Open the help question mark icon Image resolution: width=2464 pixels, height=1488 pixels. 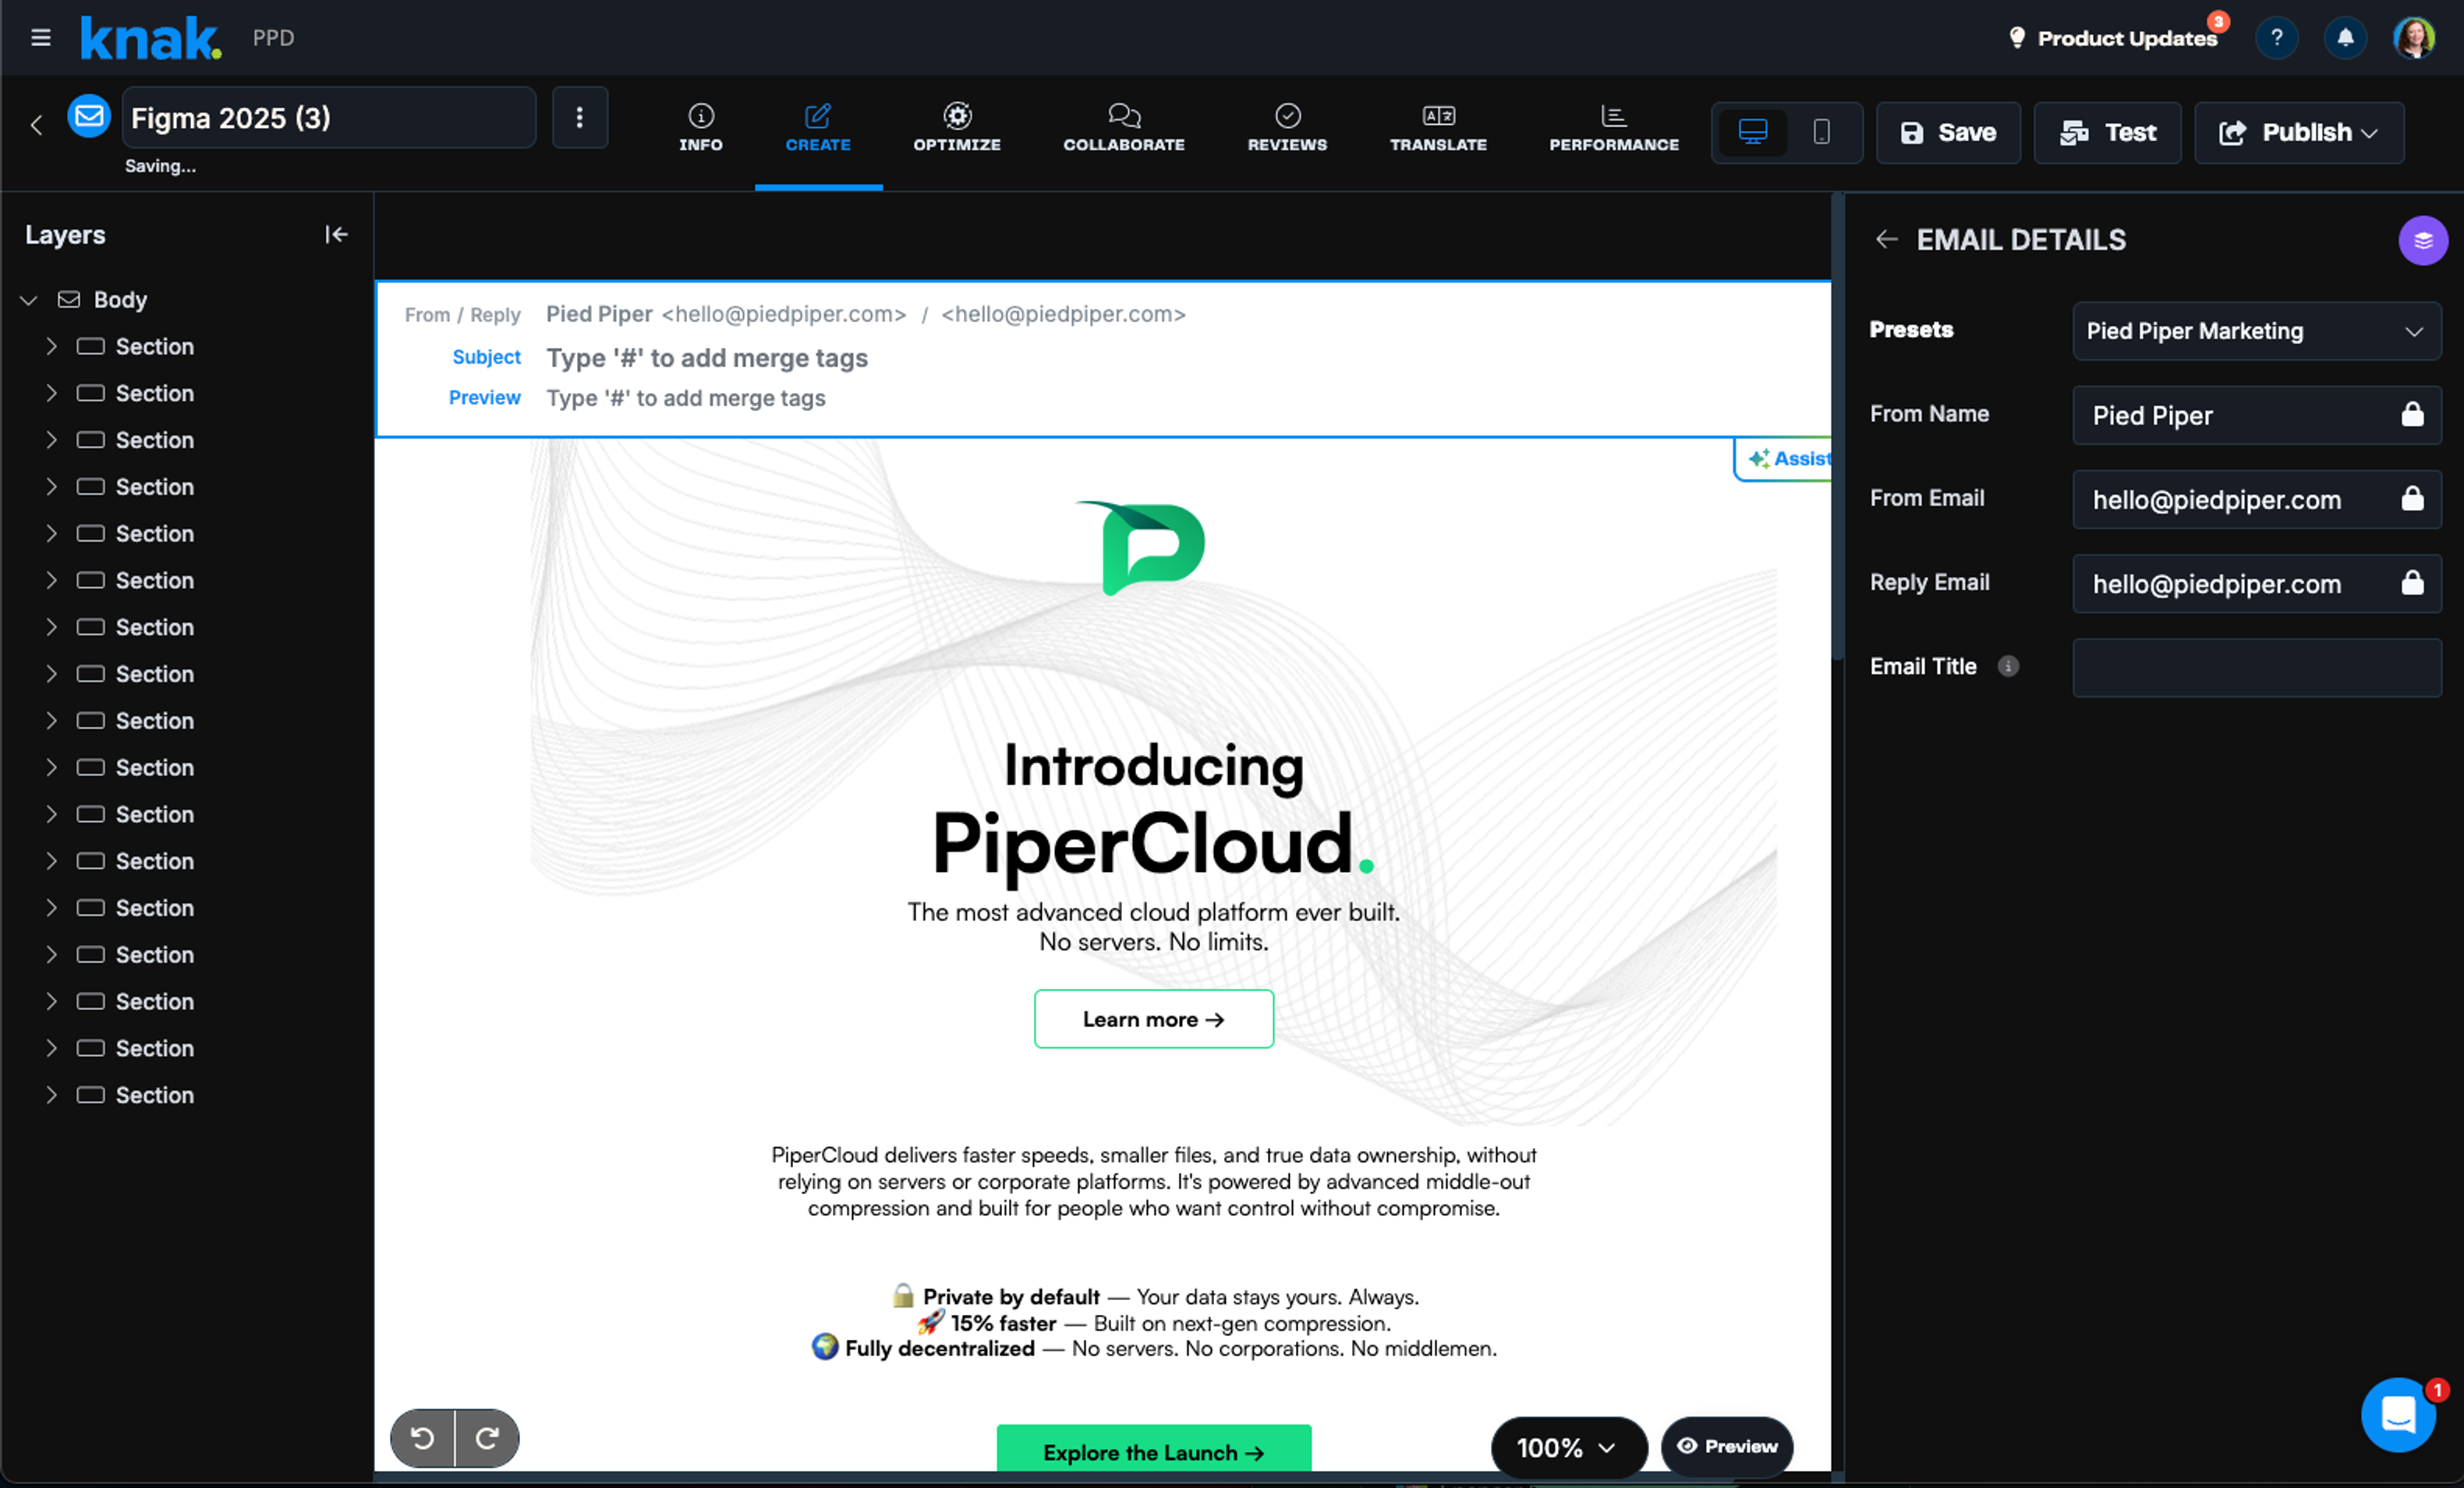[x=2277, y=38]
